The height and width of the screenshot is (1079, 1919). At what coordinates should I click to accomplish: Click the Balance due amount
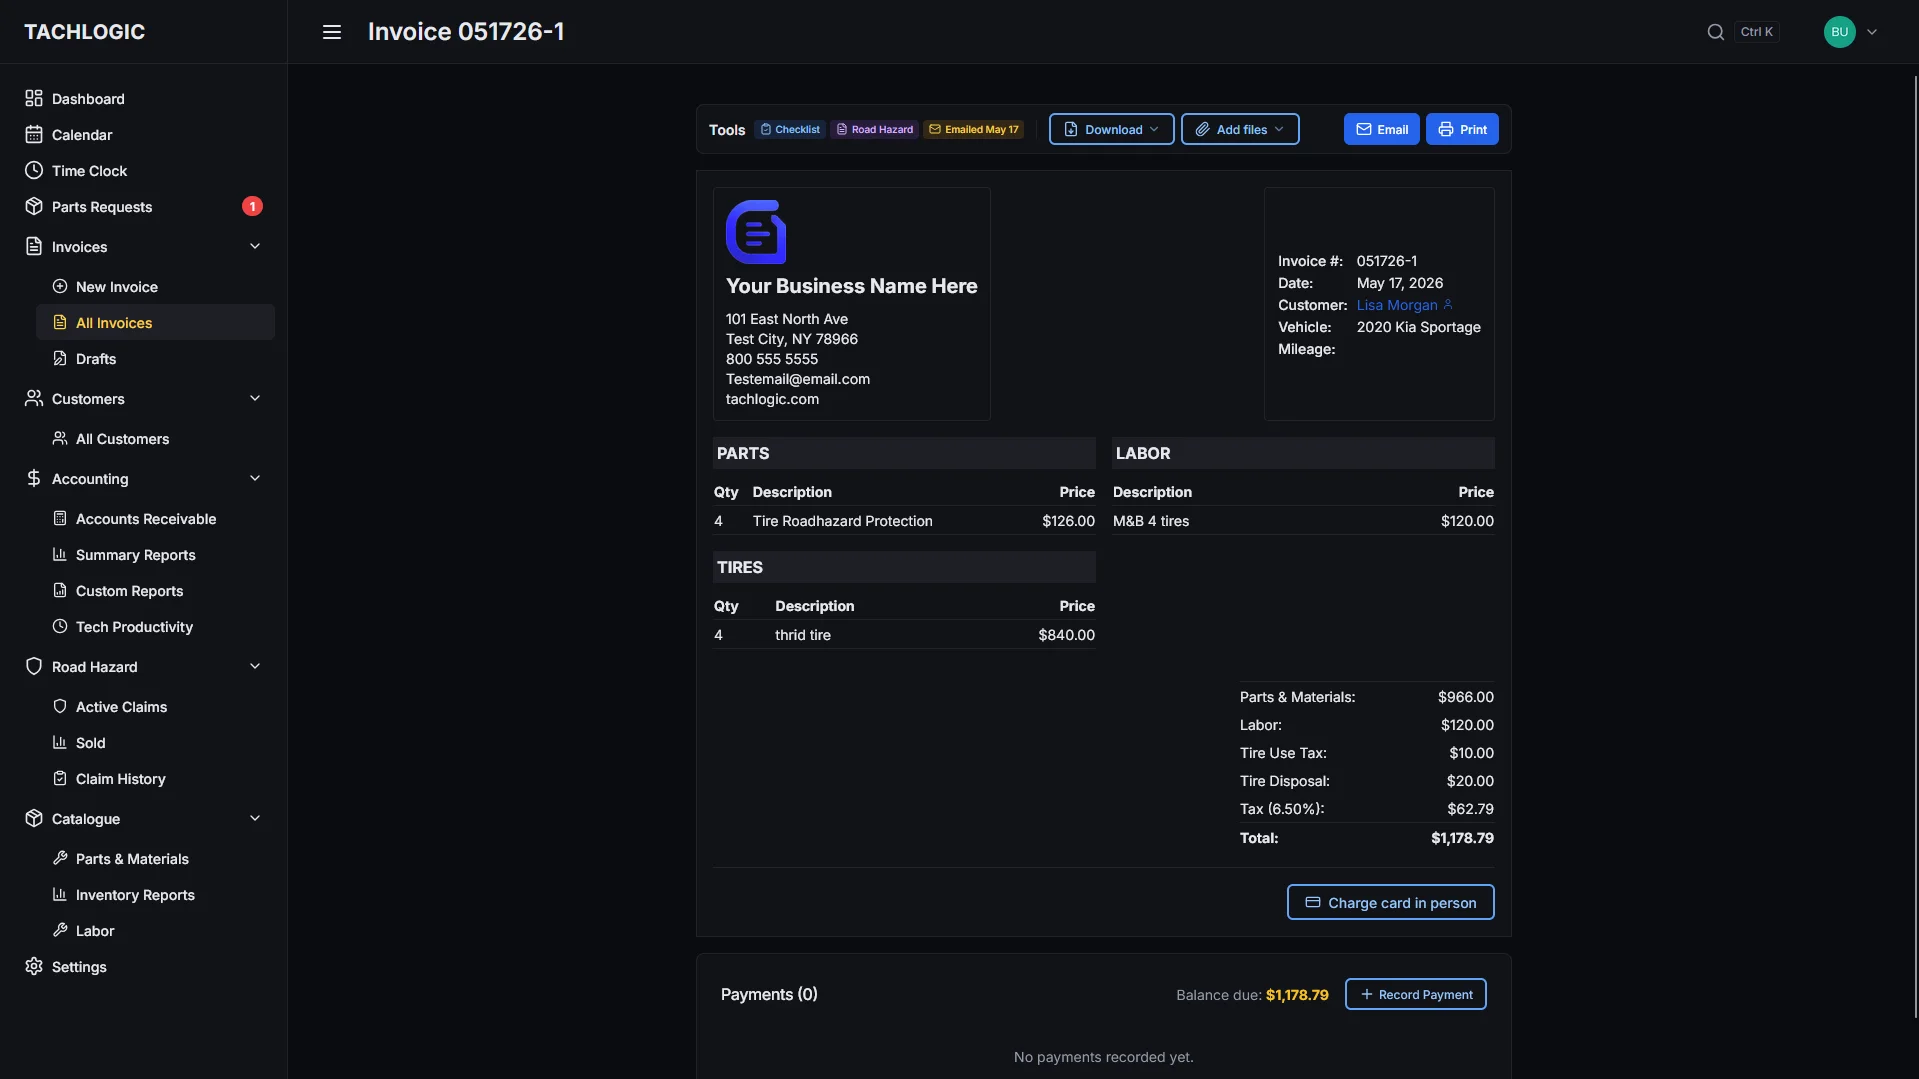[x=1297, y=995]
